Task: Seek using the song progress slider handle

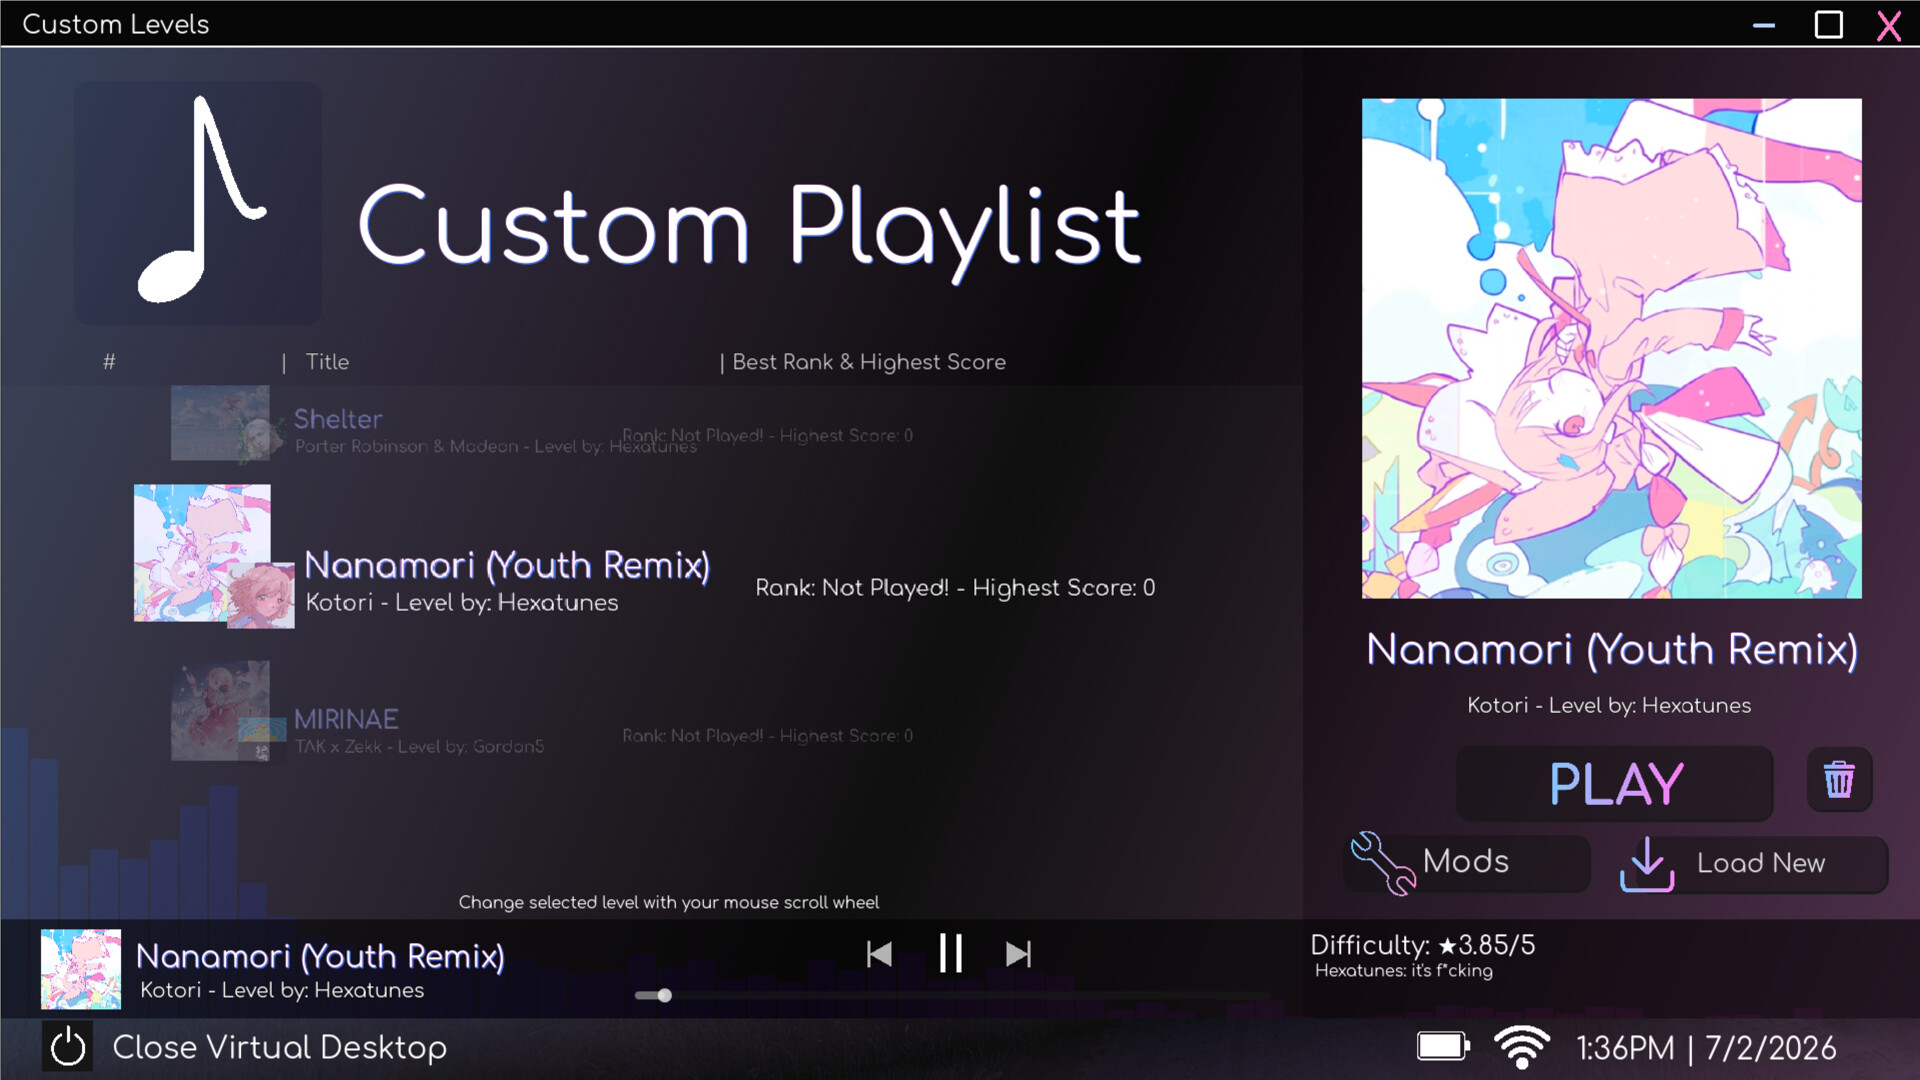Action: point(664,995)
